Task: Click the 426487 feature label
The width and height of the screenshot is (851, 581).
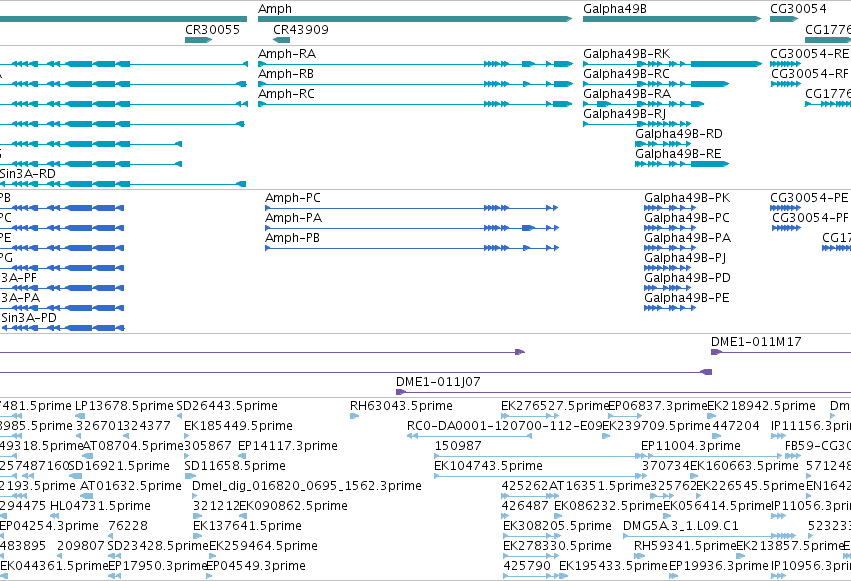Action: pyautogui.click(x=525, y=506)
